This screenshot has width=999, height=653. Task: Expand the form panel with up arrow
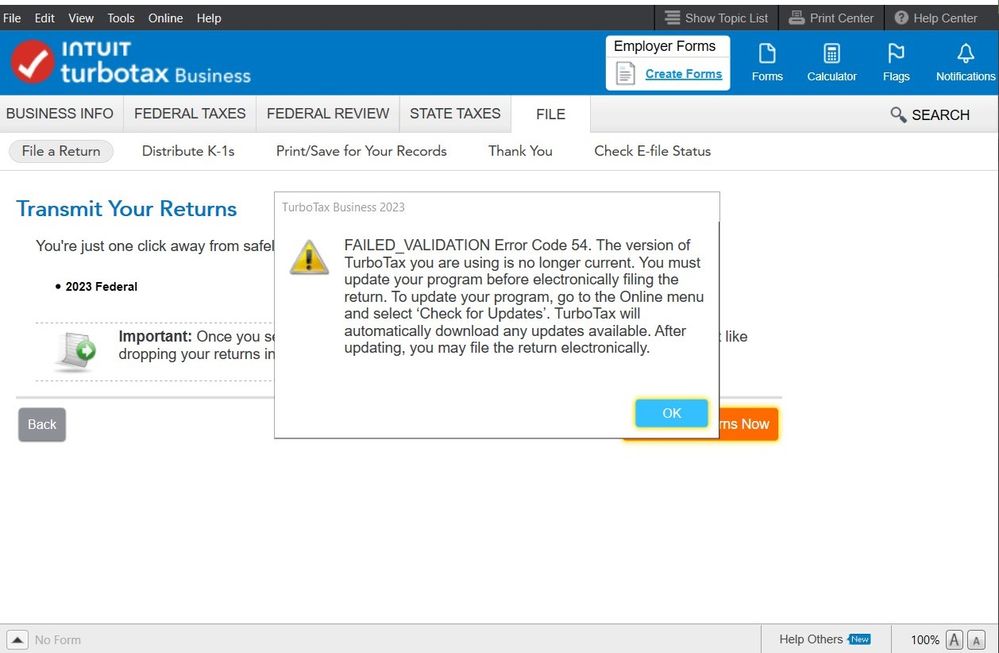(x=17, y=640)
